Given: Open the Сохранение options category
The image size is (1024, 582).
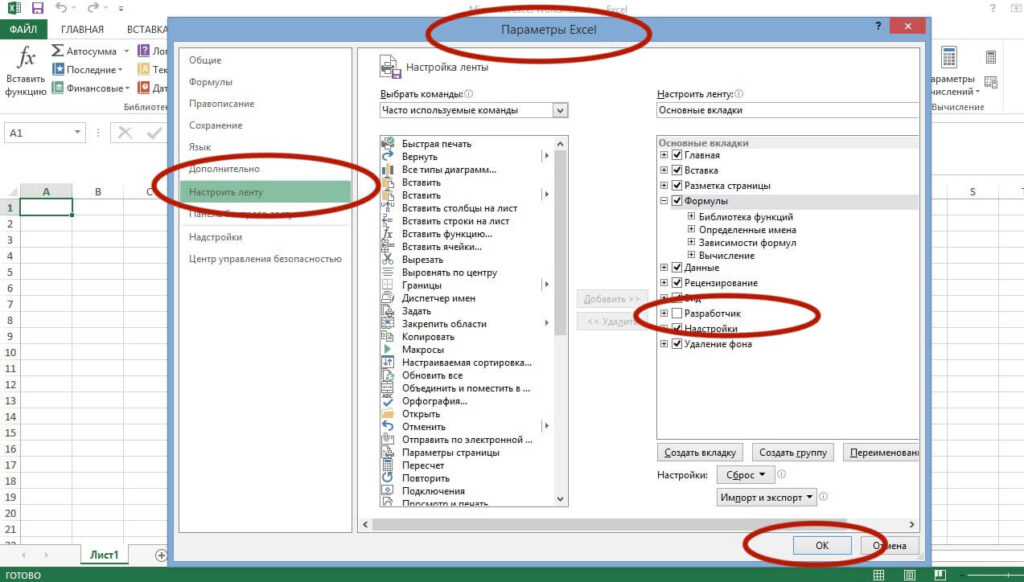Looking at the screenshot, I should pyautogui.click(x=216, y=125).
